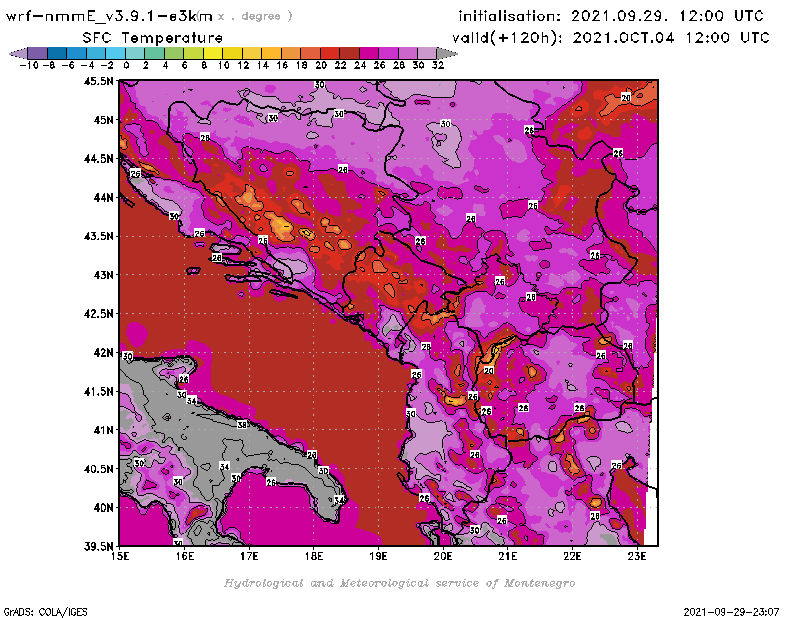Click the '24' legend scale number
The image size is (800, 618).
(360, 65)
